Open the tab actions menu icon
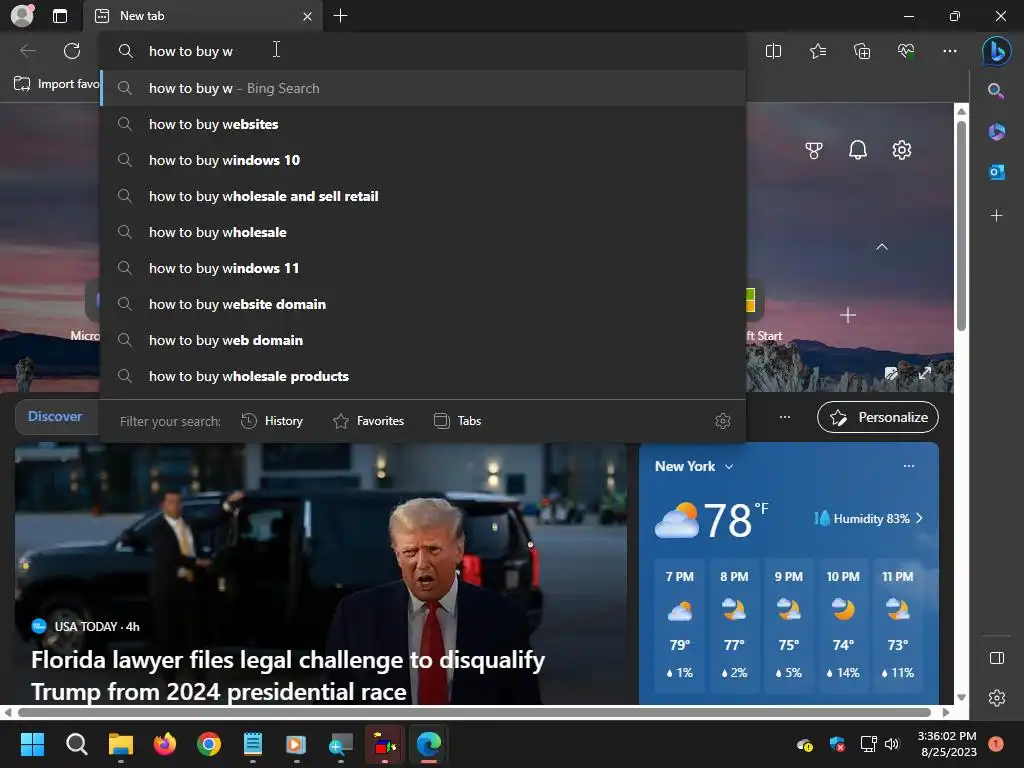 60,16
